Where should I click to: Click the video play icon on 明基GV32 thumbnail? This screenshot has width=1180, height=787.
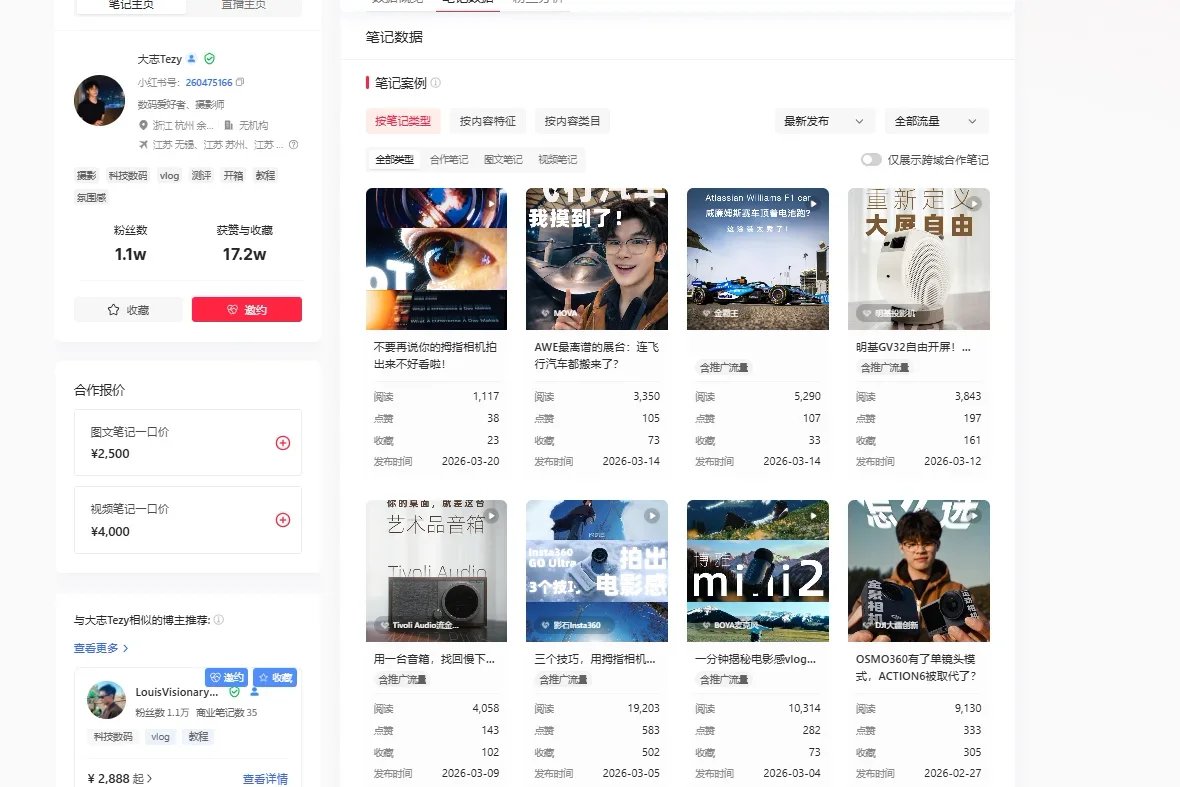(975, 203)
